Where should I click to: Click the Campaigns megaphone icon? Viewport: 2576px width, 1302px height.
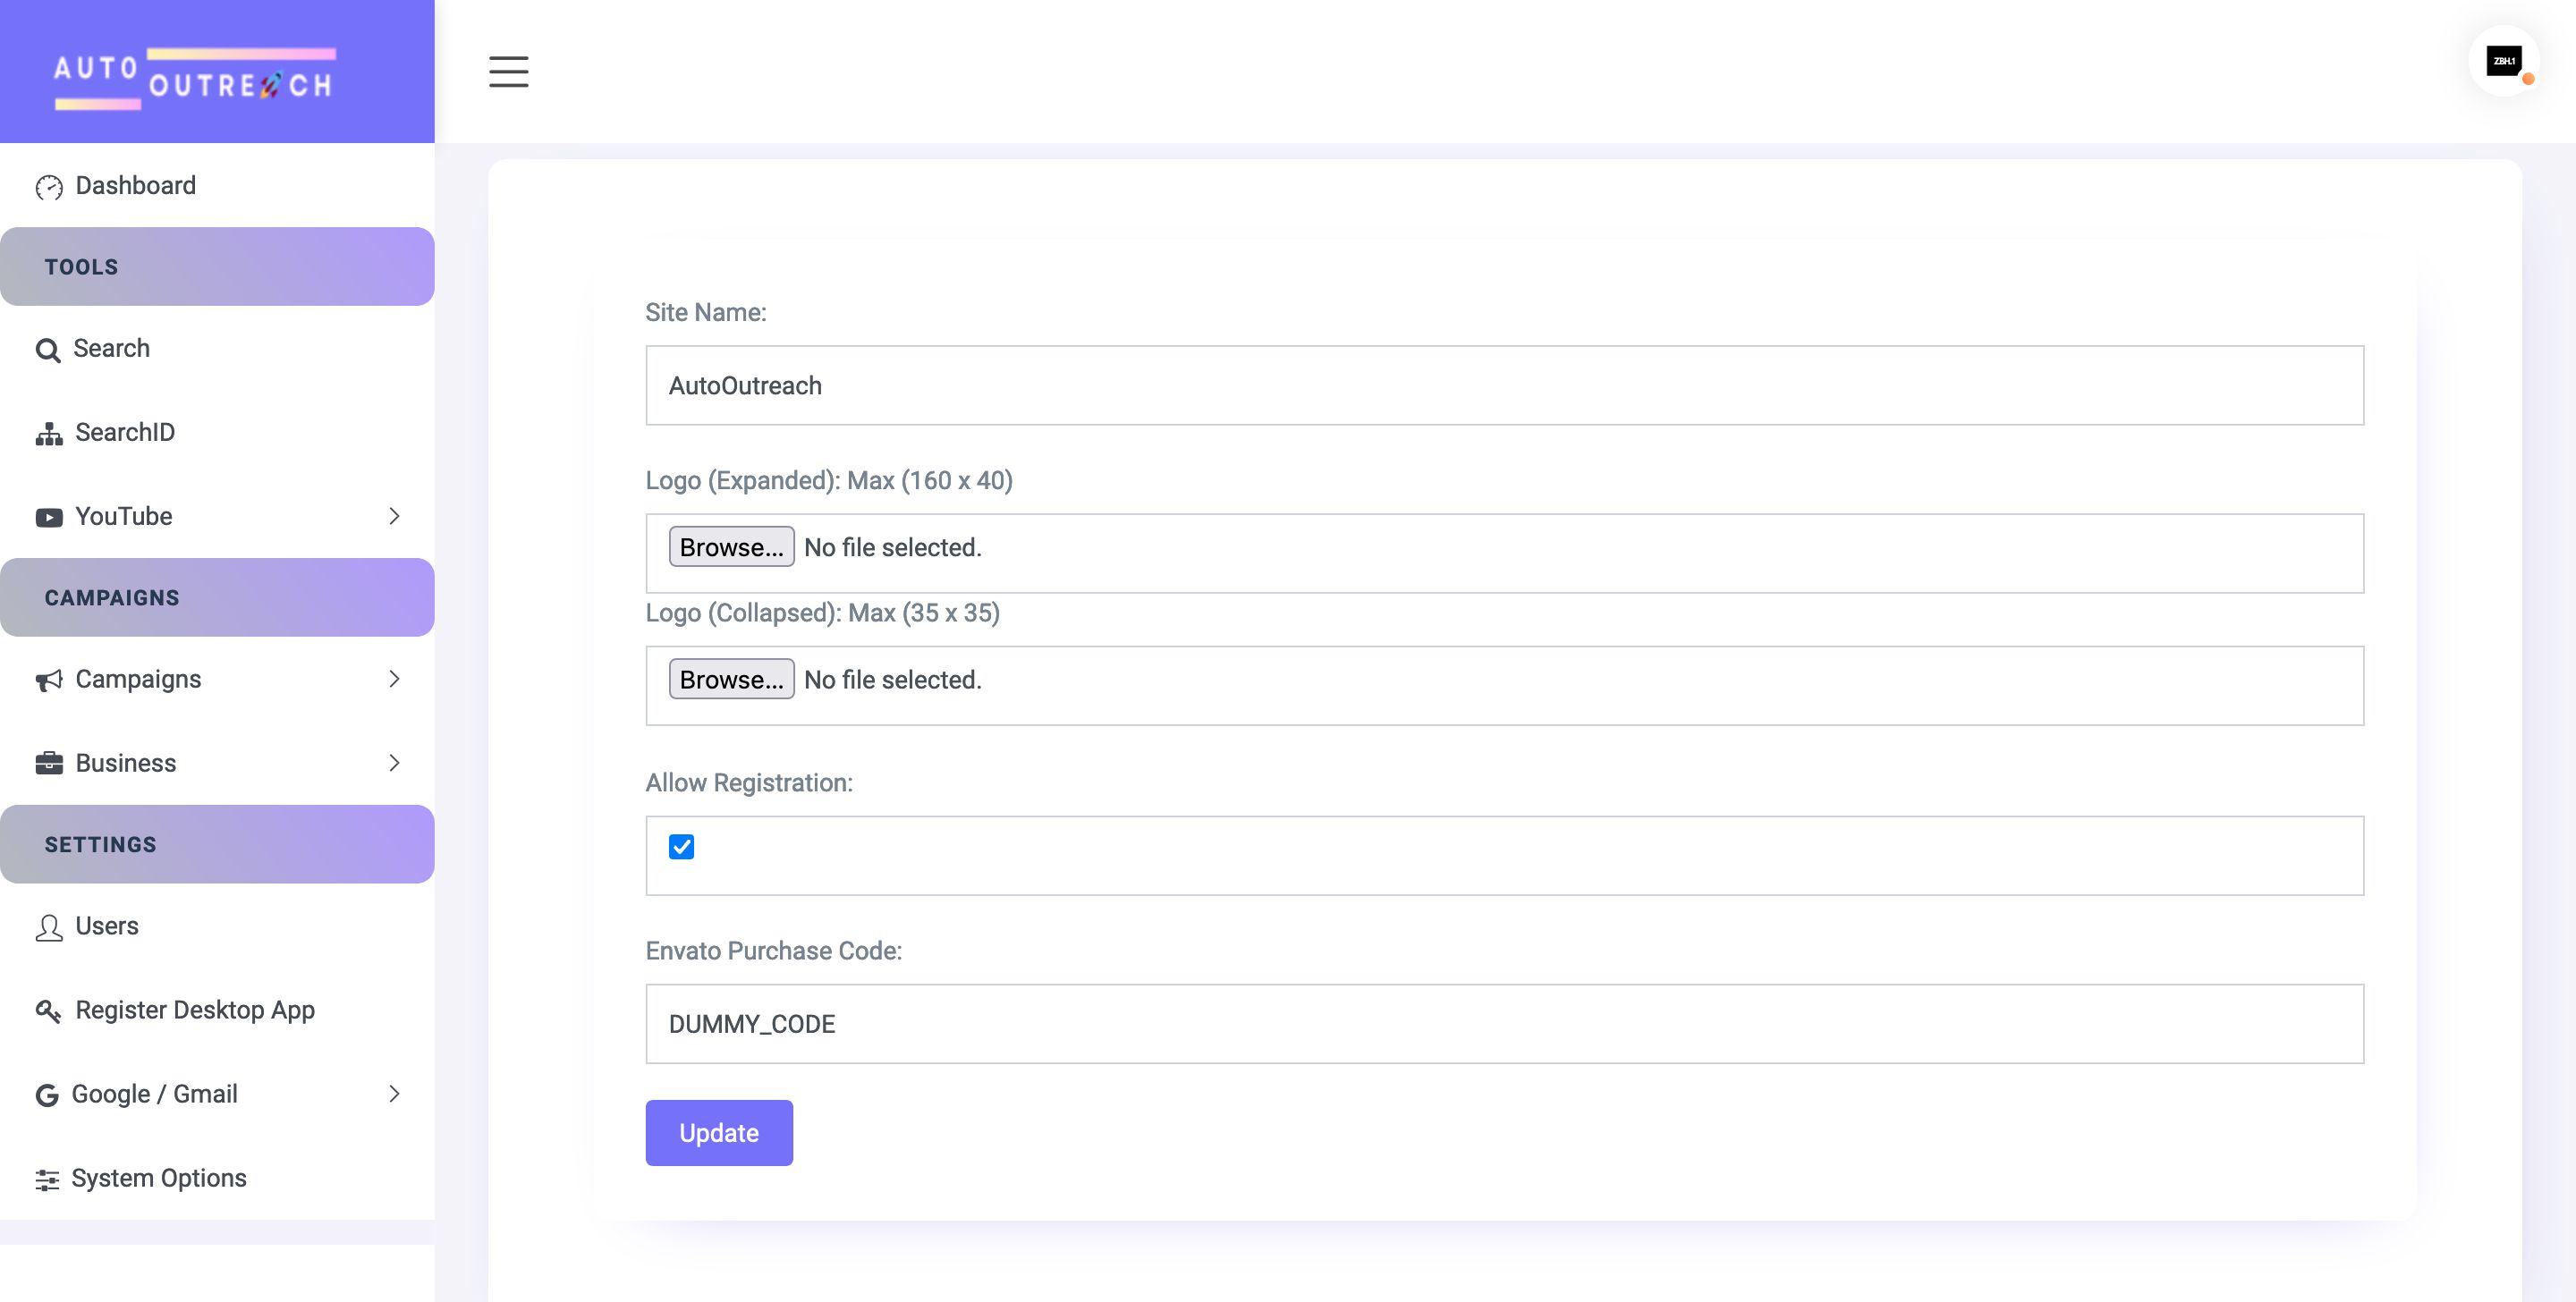point(49,681)
